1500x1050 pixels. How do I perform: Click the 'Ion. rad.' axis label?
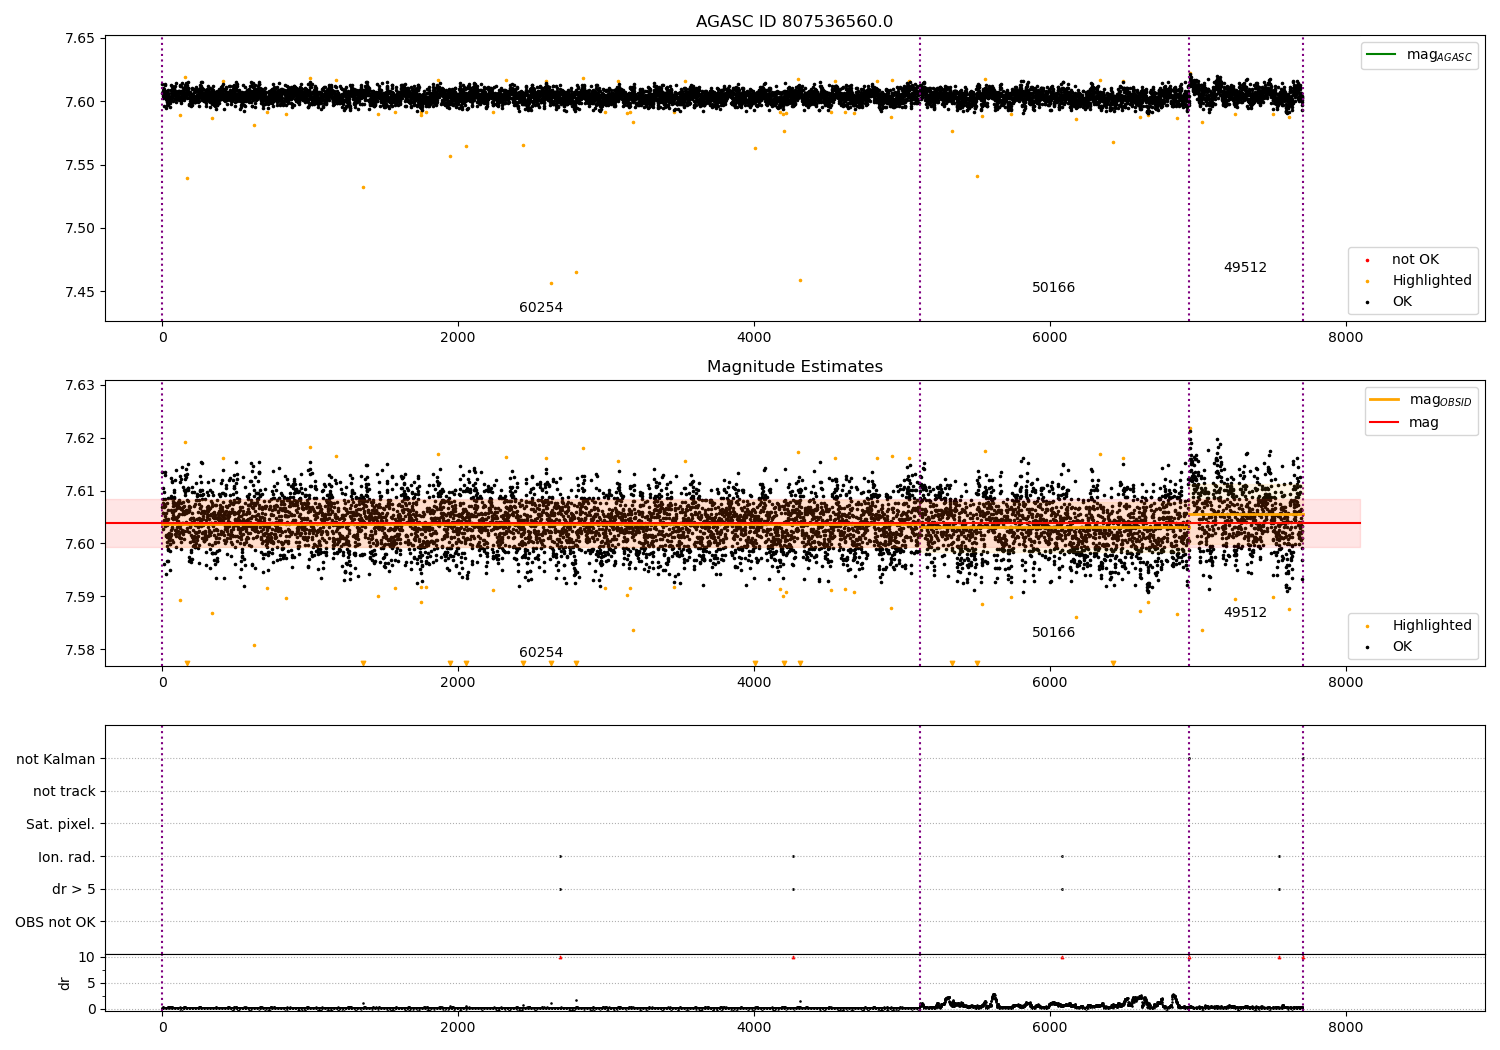(x=67, y=858)
